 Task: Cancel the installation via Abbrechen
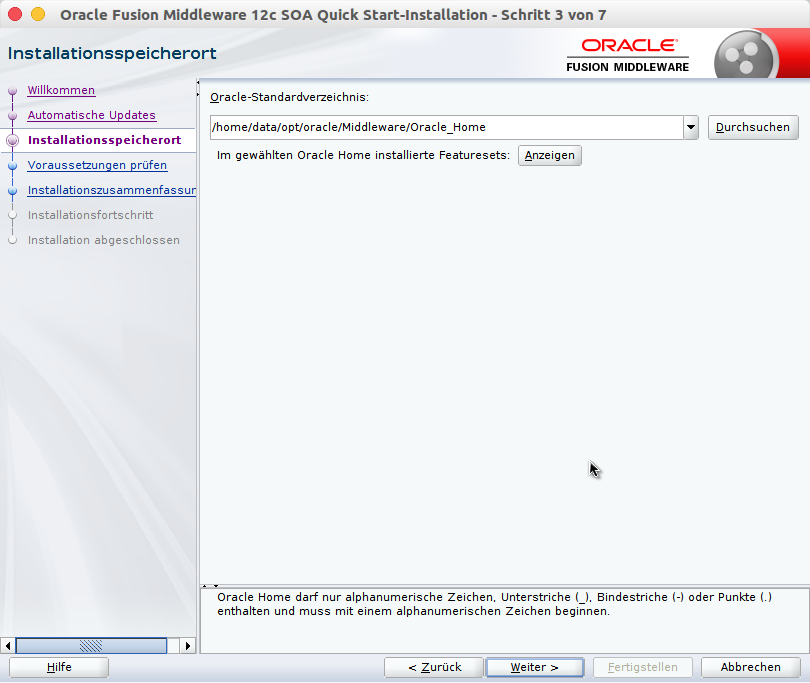coord(750,667)
